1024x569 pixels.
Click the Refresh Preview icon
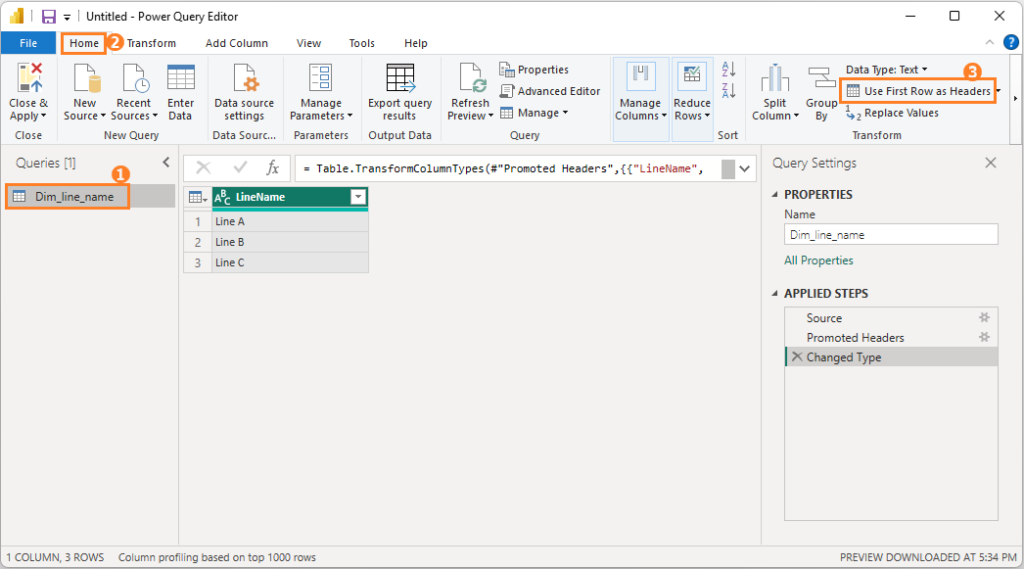(472, 77)
